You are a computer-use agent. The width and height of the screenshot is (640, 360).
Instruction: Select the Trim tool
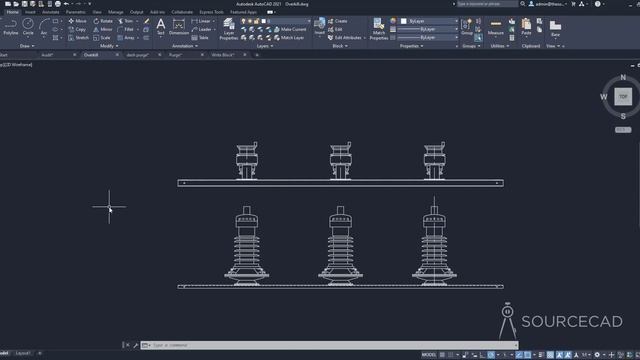tap(125, 21)
